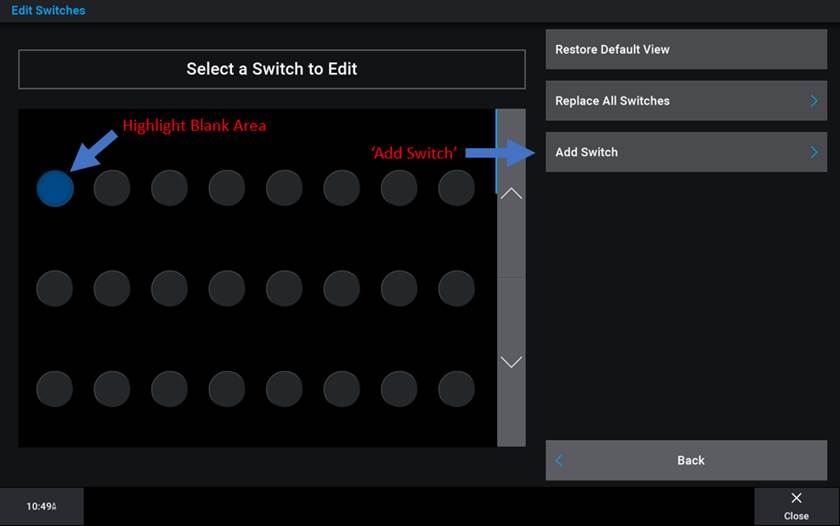Select first slot in bottom row

coord(55,388)
